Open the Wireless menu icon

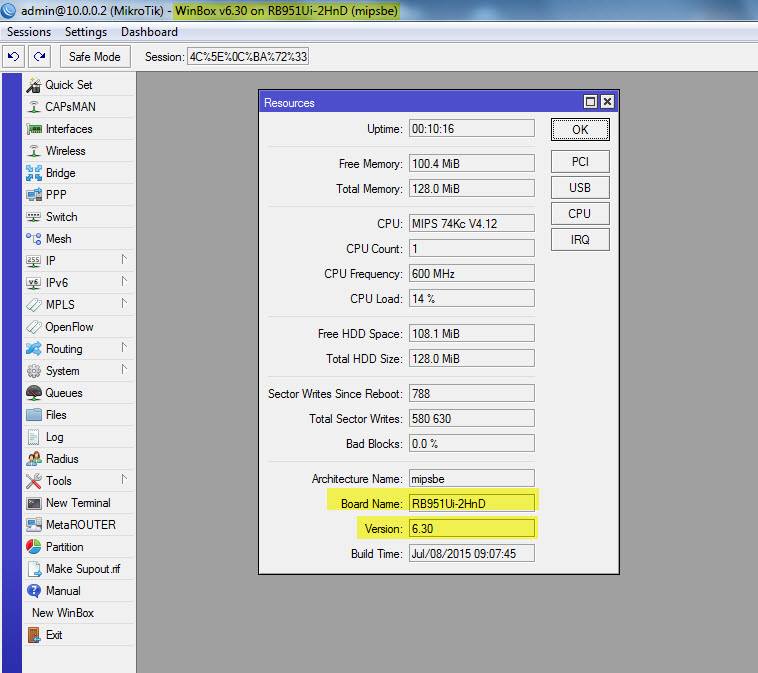[33, 151]
